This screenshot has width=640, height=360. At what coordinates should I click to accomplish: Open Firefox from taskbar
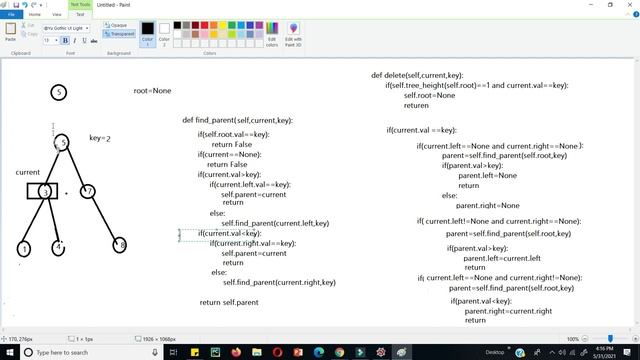point(236,352)
